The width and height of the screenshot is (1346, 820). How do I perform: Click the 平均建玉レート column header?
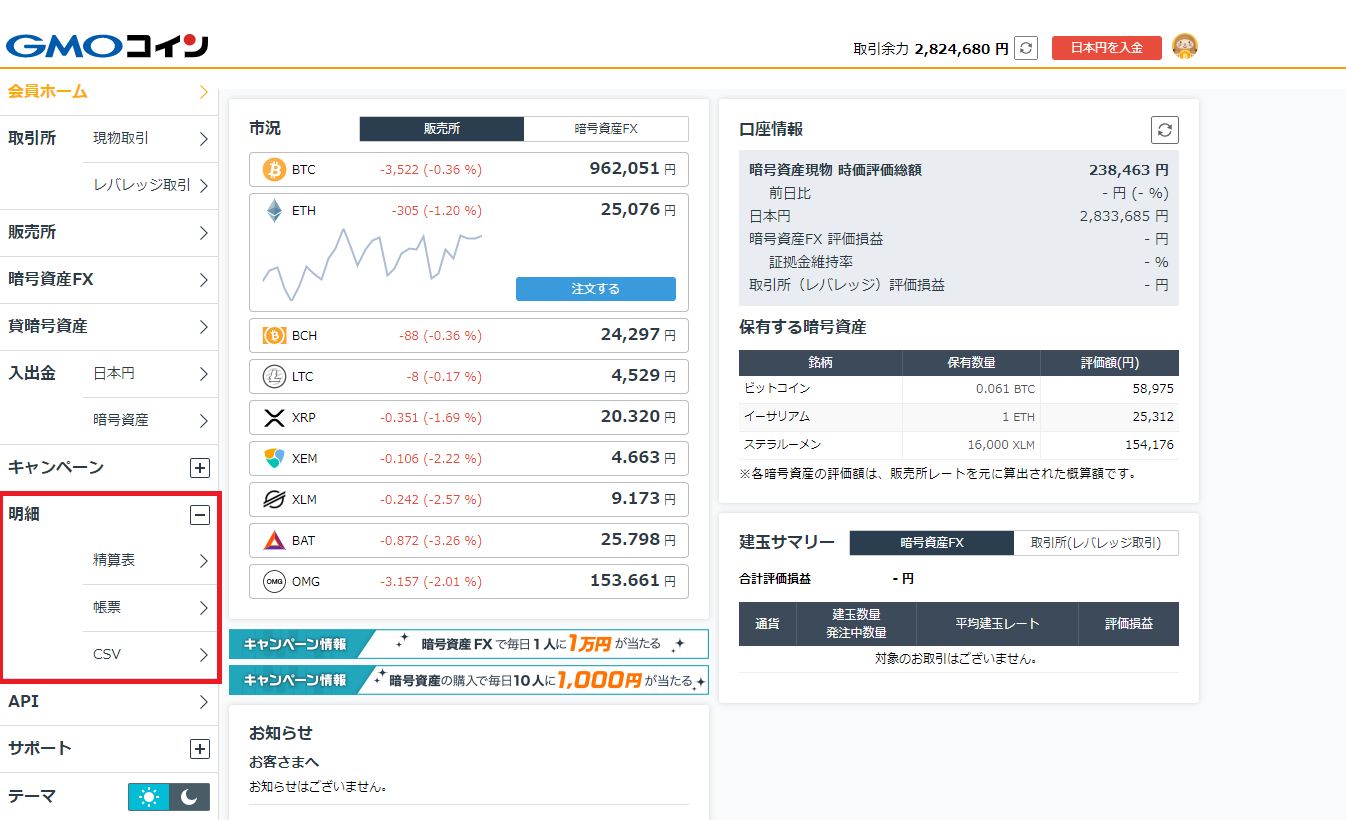click(x=997, y=624)
